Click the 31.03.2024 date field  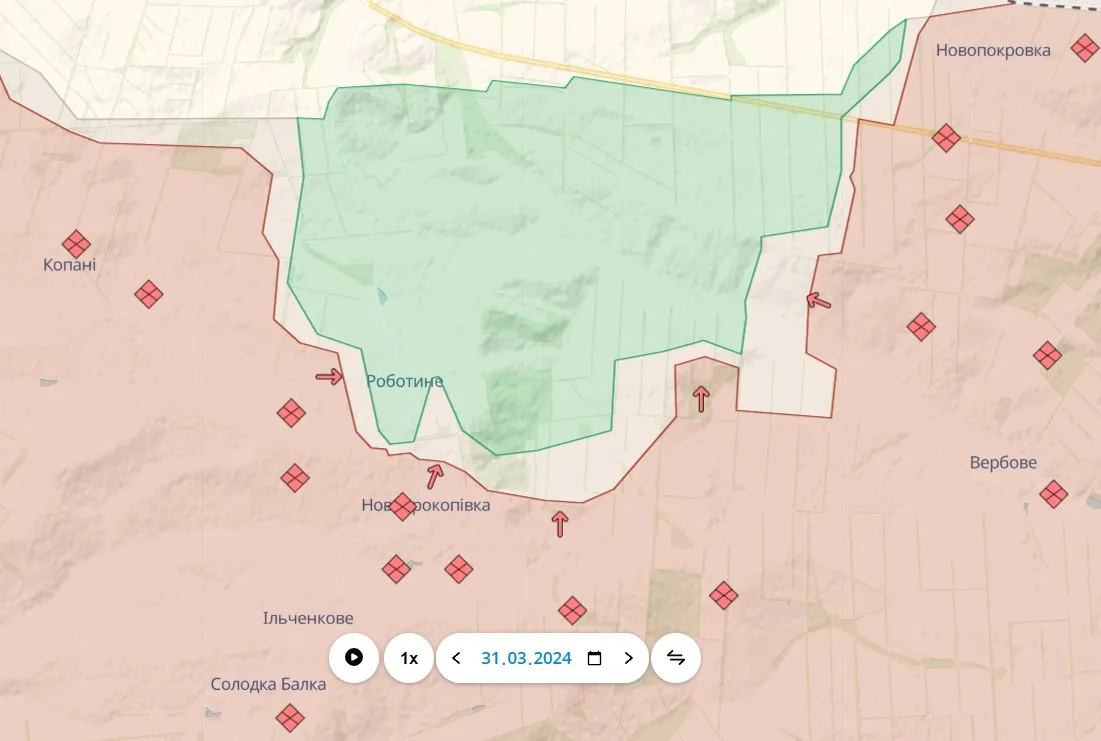tap(526, 658)
